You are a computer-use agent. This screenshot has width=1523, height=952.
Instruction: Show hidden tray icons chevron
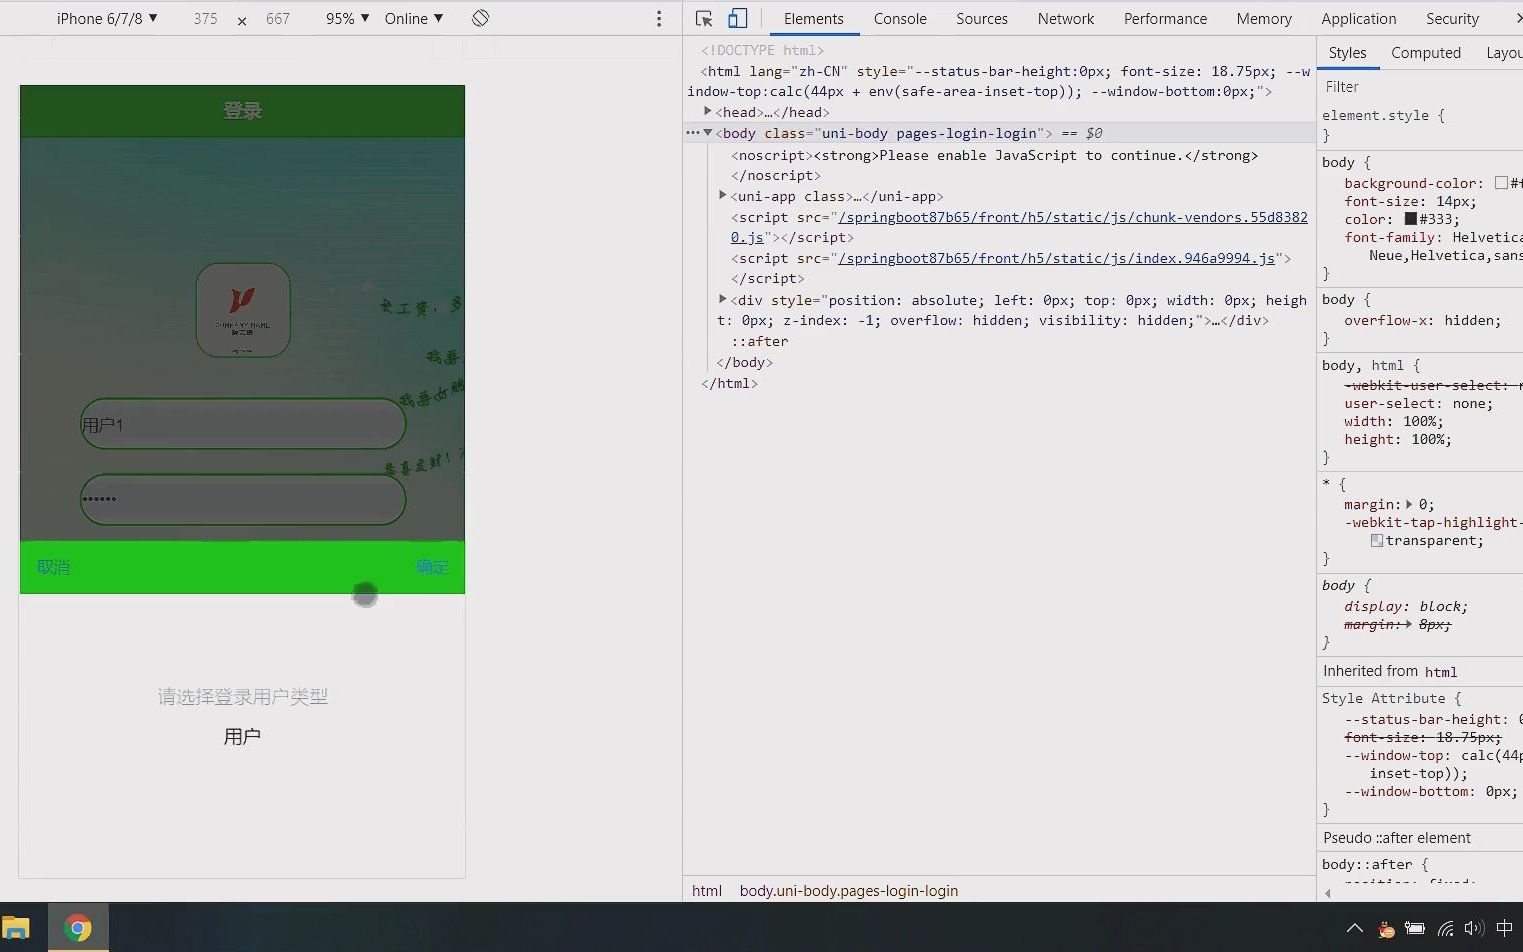click(x=1354, y=929)
